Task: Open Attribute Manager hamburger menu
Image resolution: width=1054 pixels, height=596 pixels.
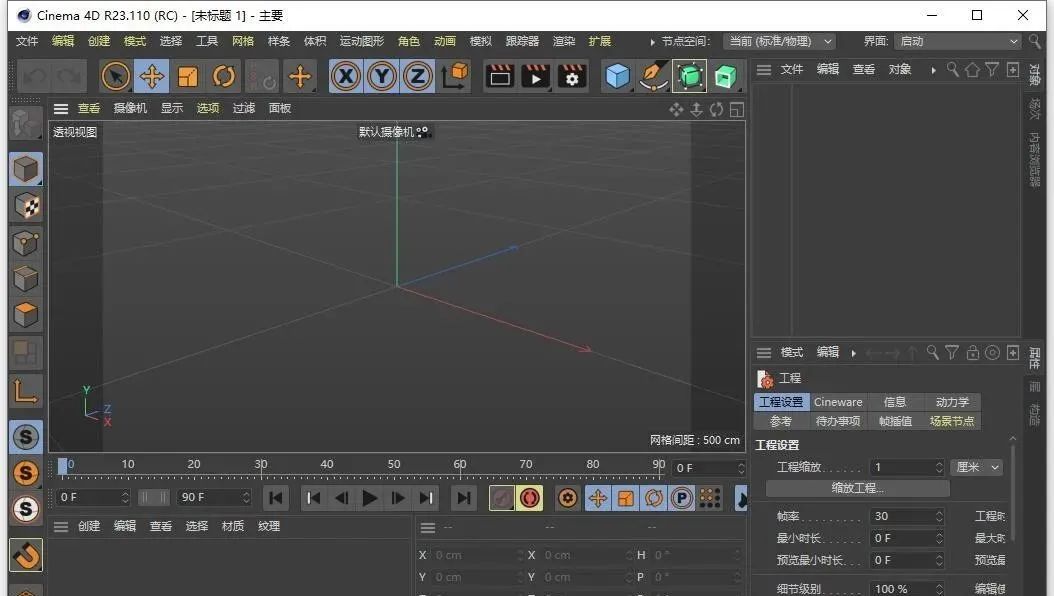Action: [x=764, y=353]
